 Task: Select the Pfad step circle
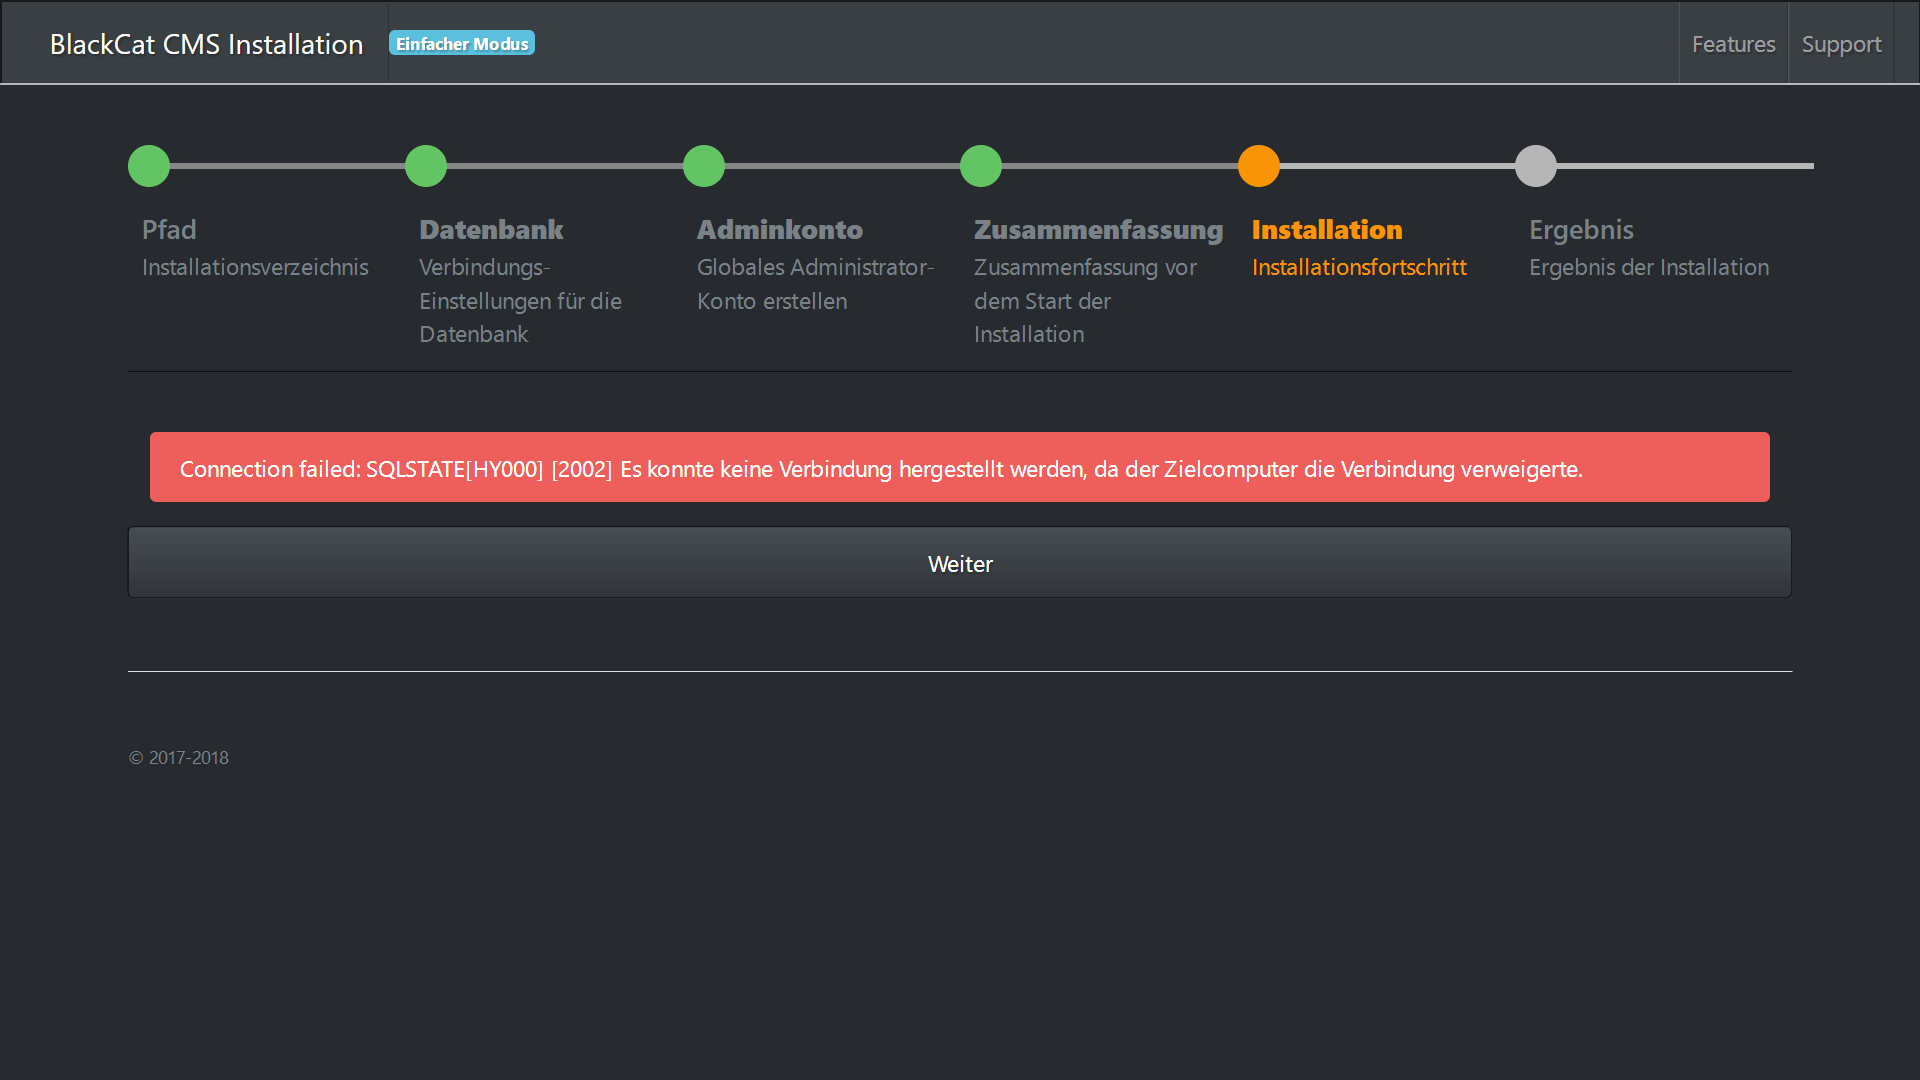[149, 166]
